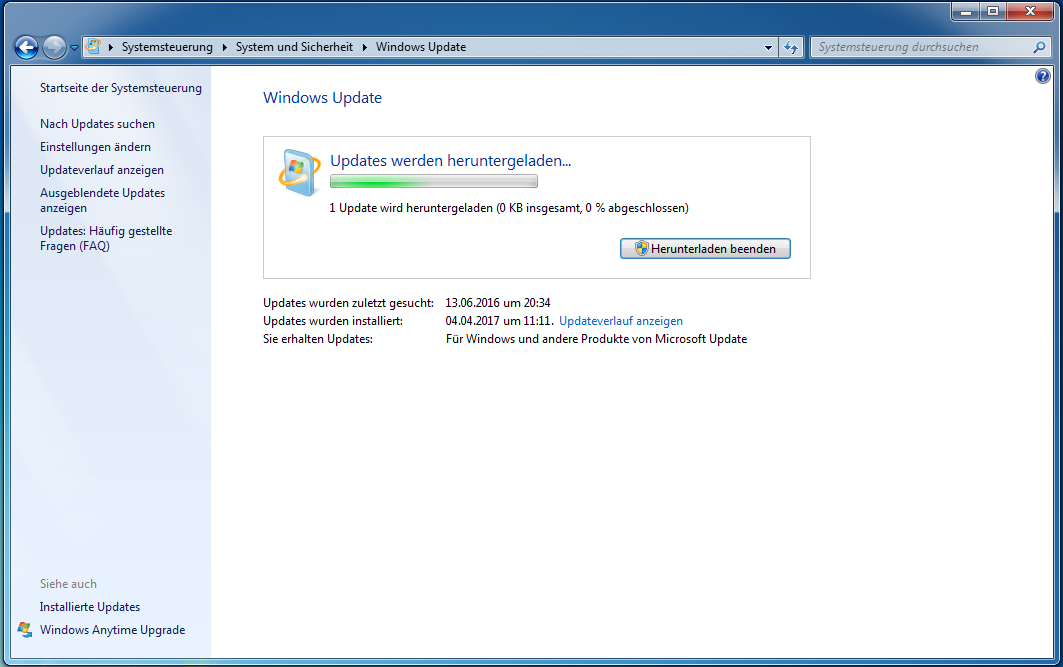The height and width of the screenshot is (667, 1063).
Task: Click the Windows Anytime Upgrade flag icon
Action: [x=25, y=630]
